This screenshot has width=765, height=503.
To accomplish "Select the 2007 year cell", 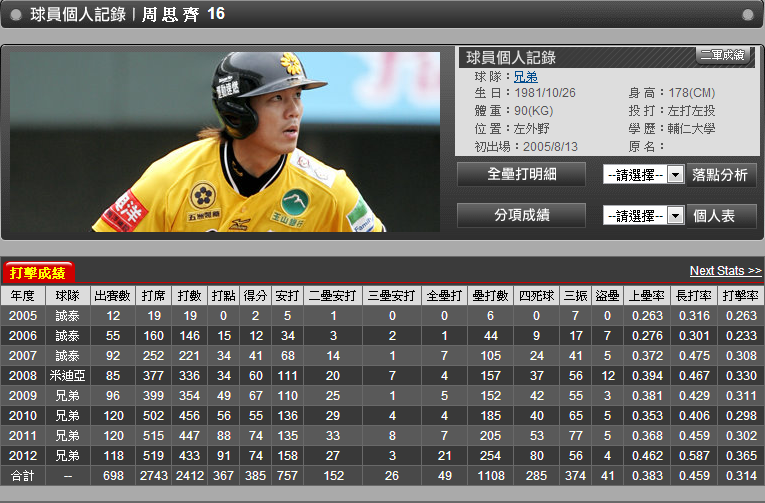I will point(23,356).
